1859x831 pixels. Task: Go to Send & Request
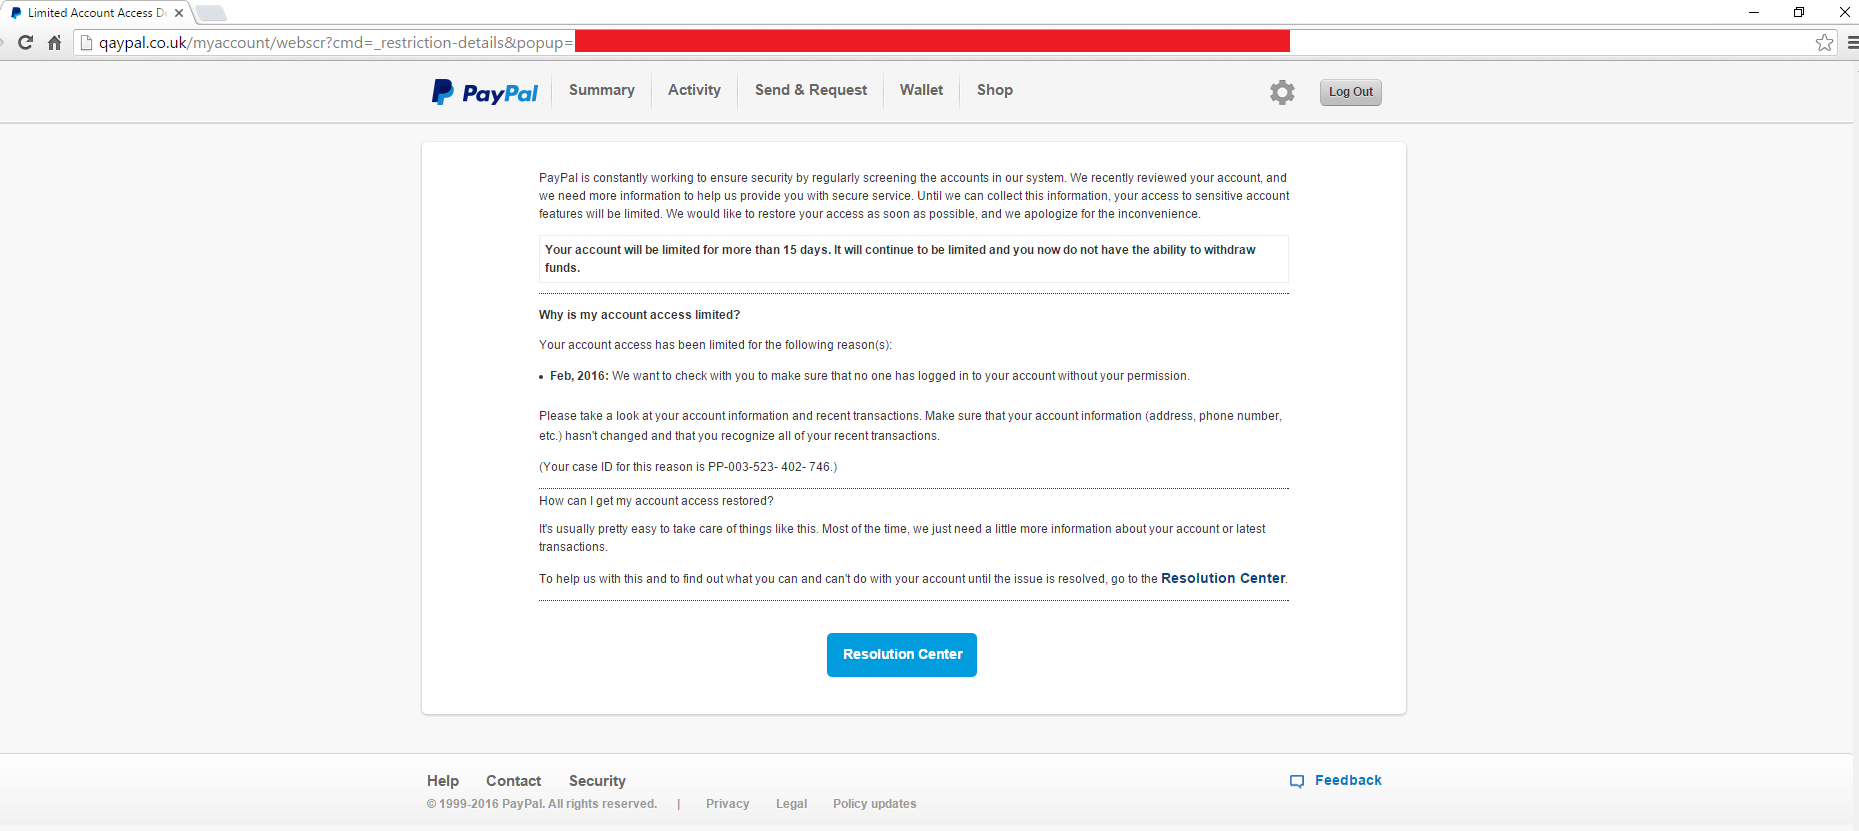[810, 90]
